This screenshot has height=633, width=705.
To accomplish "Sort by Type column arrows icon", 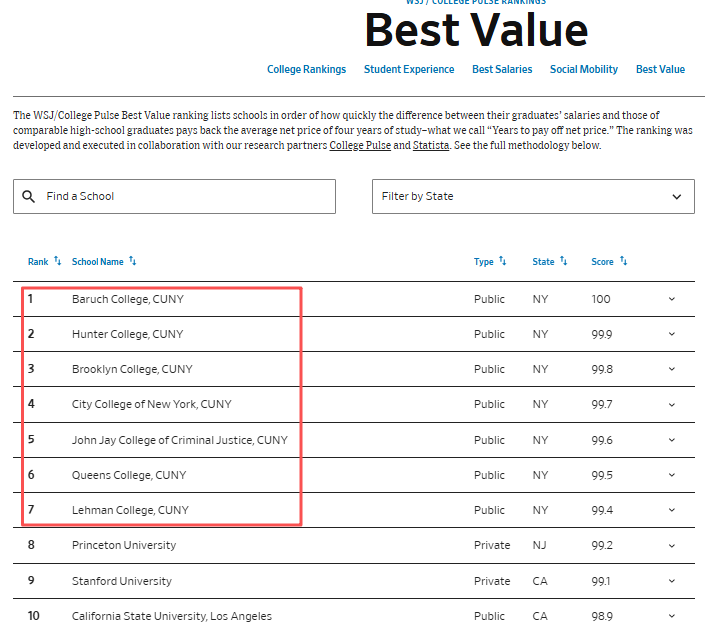I will tap(503, 261).
